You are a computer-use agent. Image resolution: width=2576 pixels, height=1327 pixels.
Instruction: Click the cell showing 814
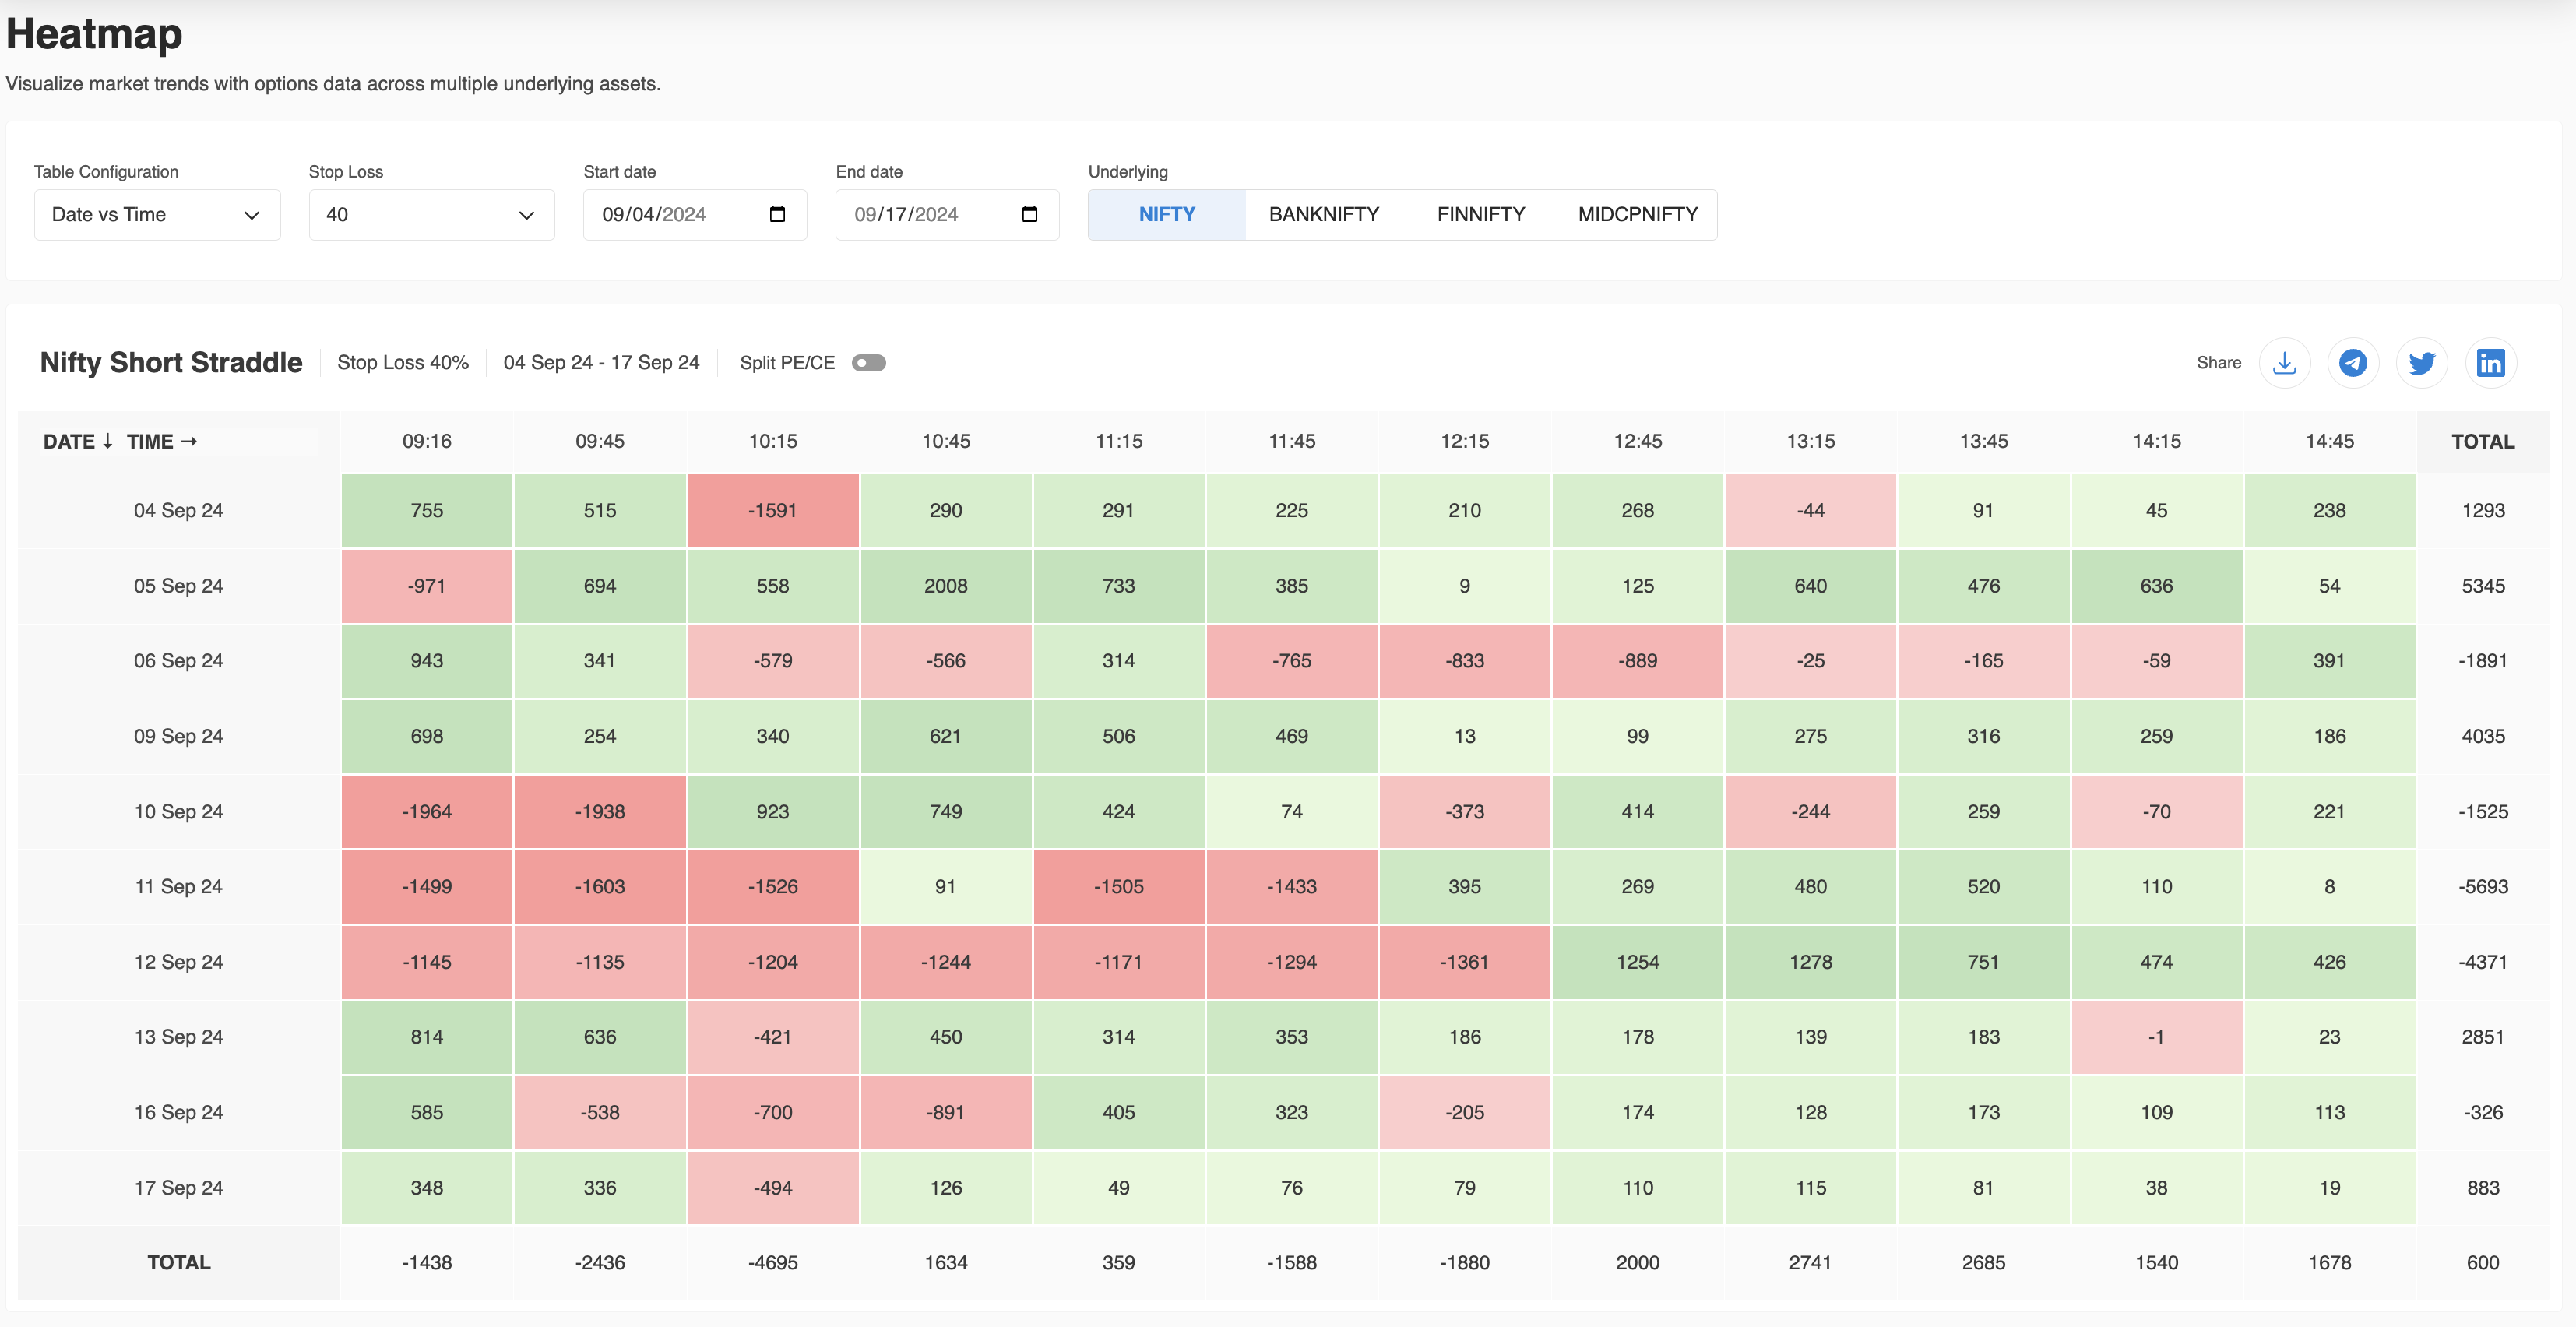pos(427,1037)
